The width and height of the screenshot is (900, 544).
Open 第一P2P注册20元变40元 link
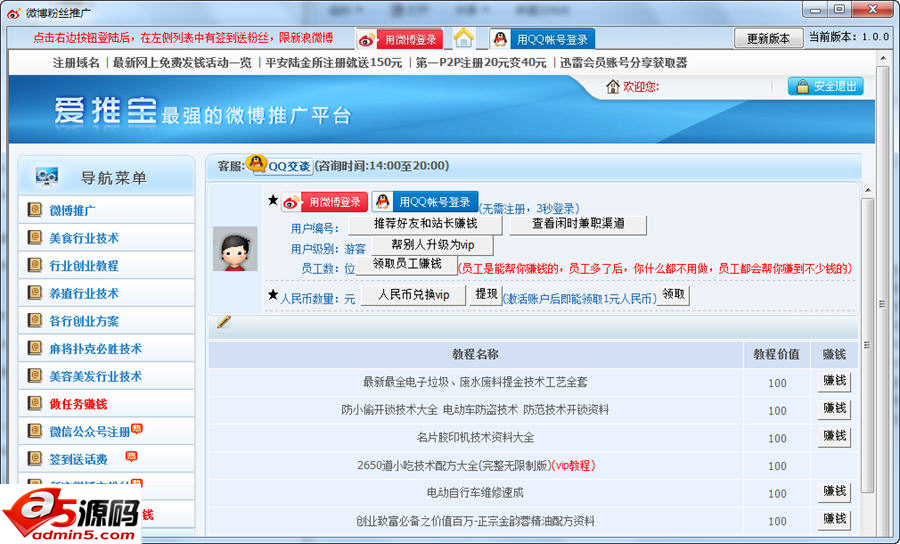(x=481, y=63)
